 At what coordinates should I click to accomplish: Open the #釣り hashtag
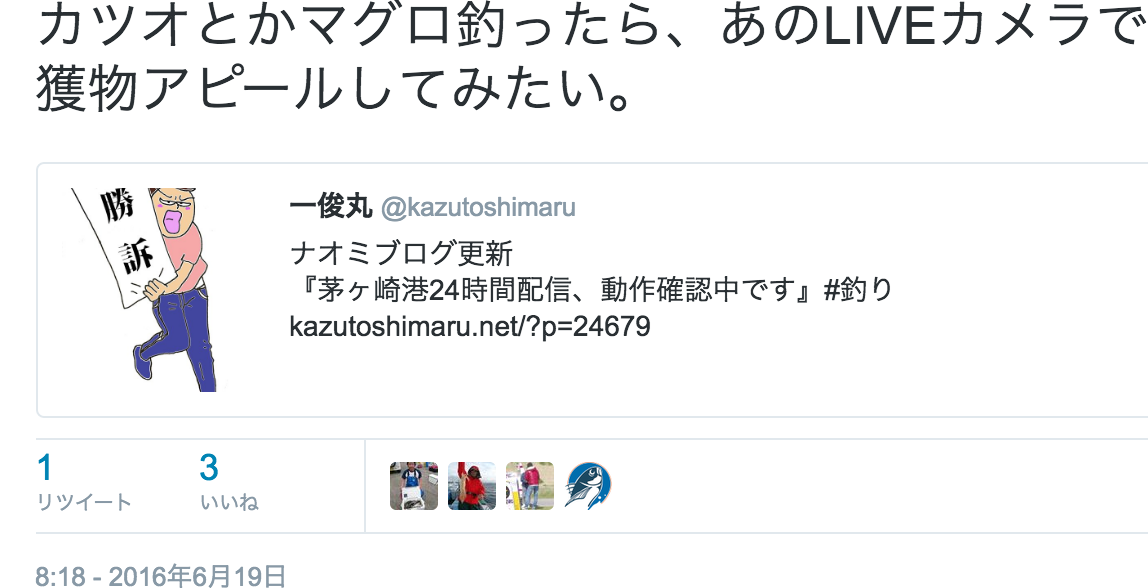tap(858, 290)
